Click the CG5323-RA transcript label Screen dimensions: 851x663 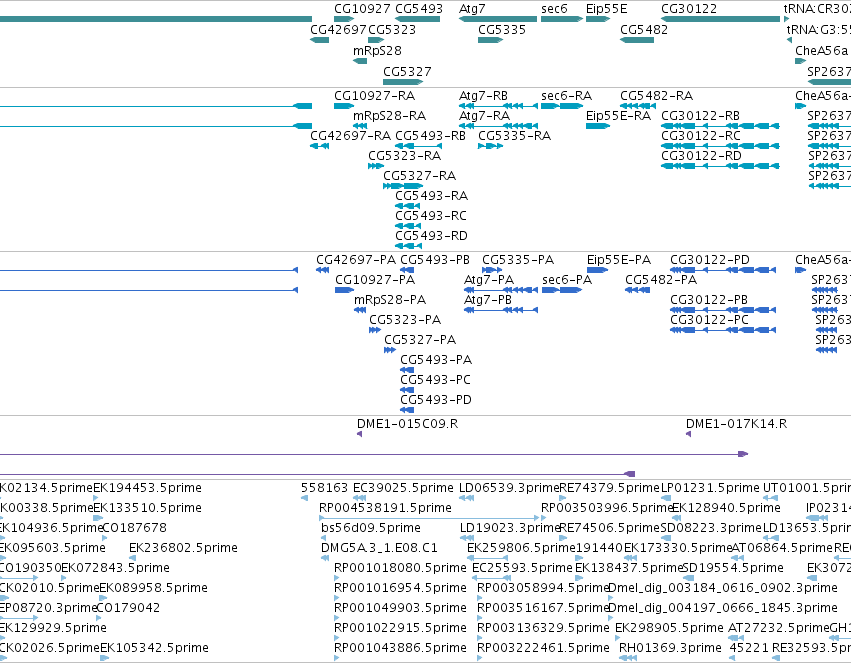pyautogui.click(x=404, y=156)
